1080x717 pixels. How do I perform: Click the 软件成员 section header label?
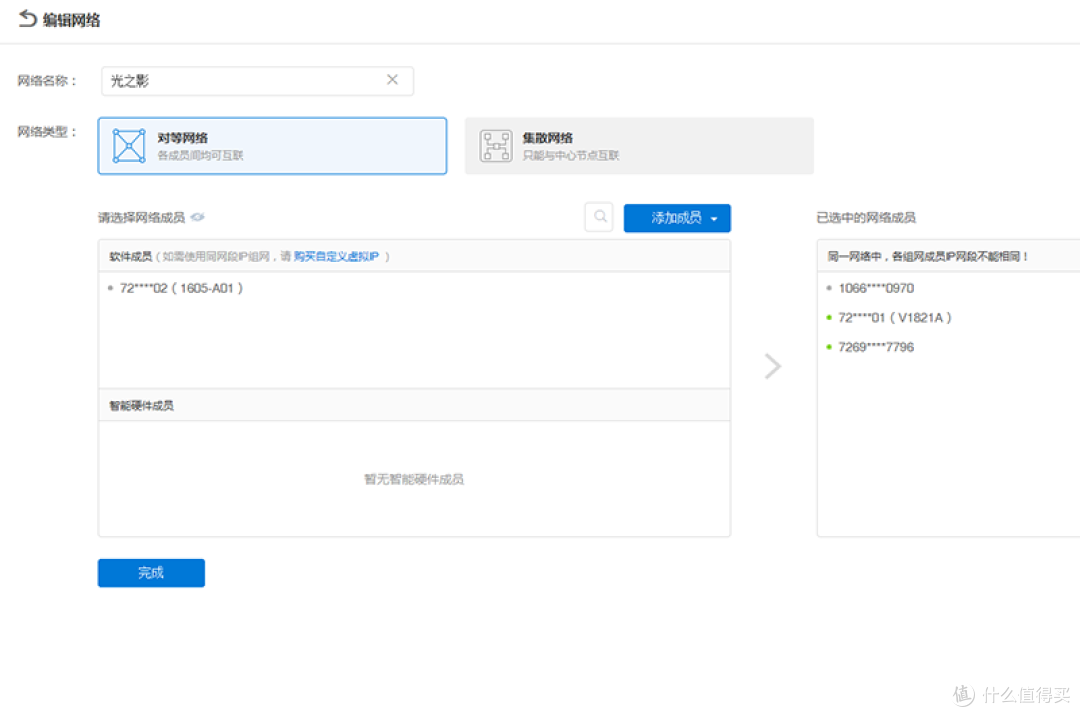(x=130, y=256)
